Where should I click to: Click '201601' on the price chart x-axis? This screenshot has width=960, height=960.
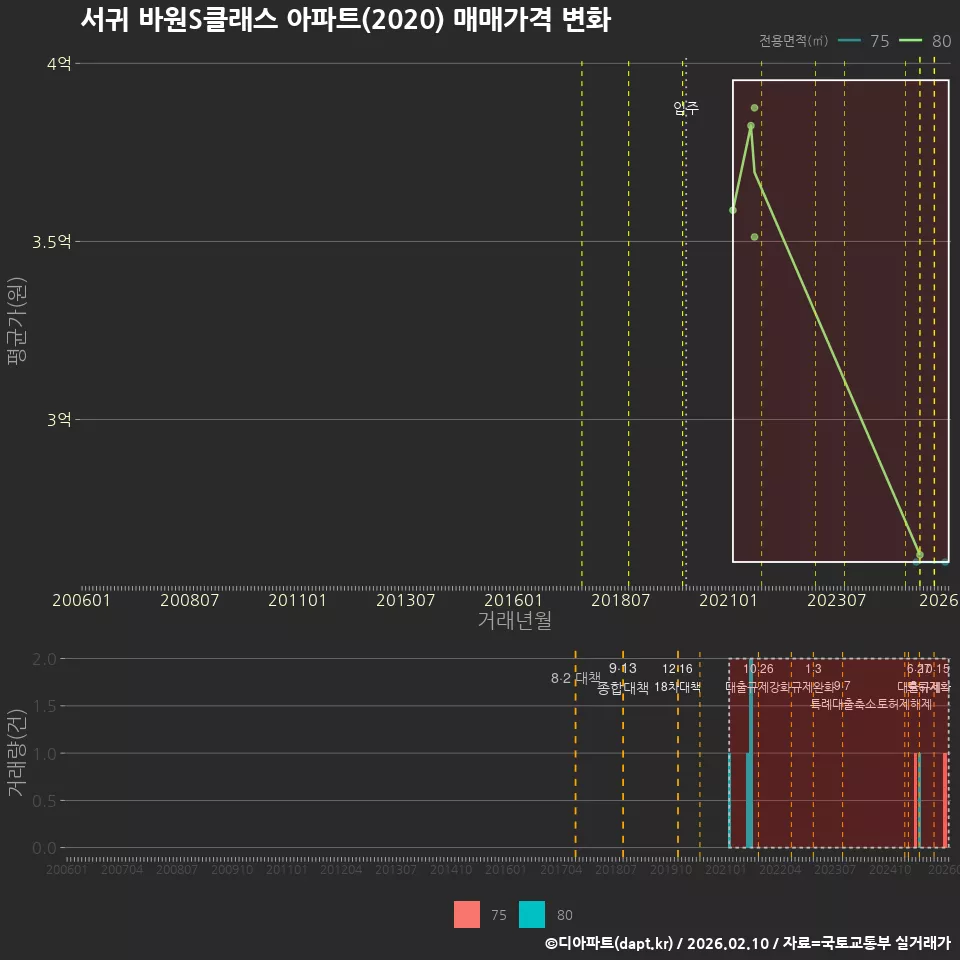point(513,600)
